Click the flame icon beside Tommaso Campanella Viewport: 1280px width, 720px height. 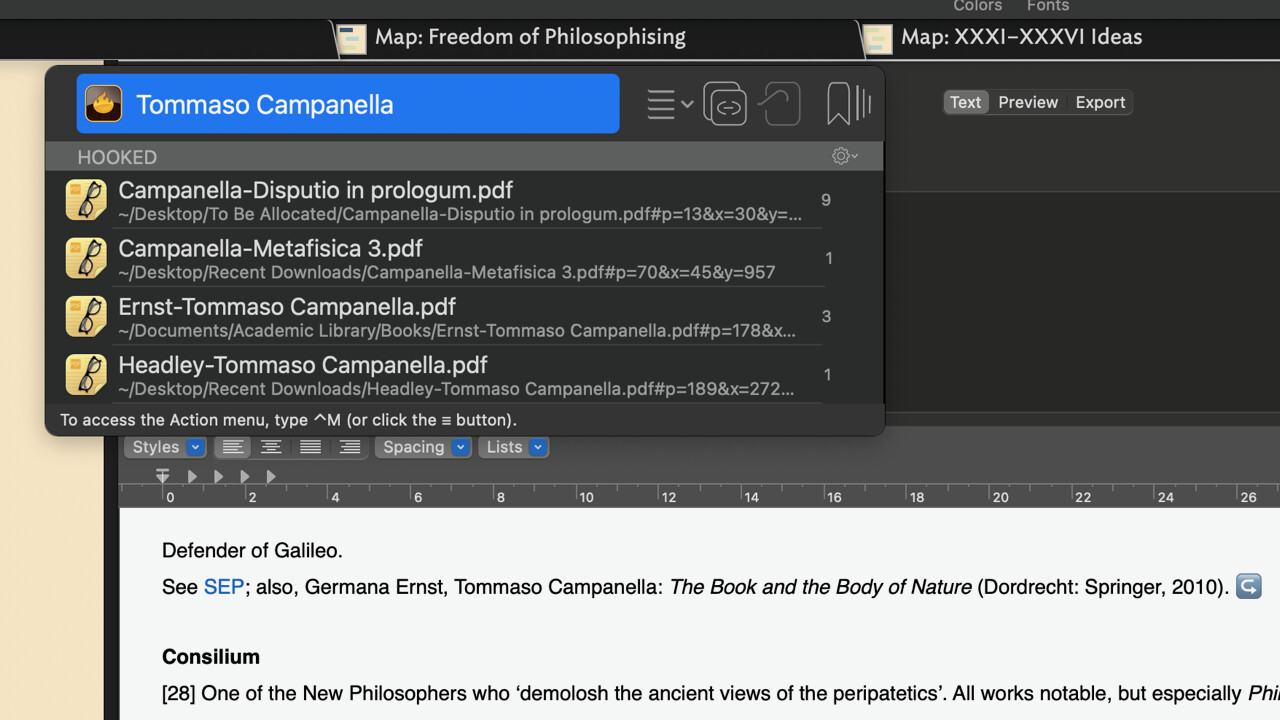pos(104,104)
